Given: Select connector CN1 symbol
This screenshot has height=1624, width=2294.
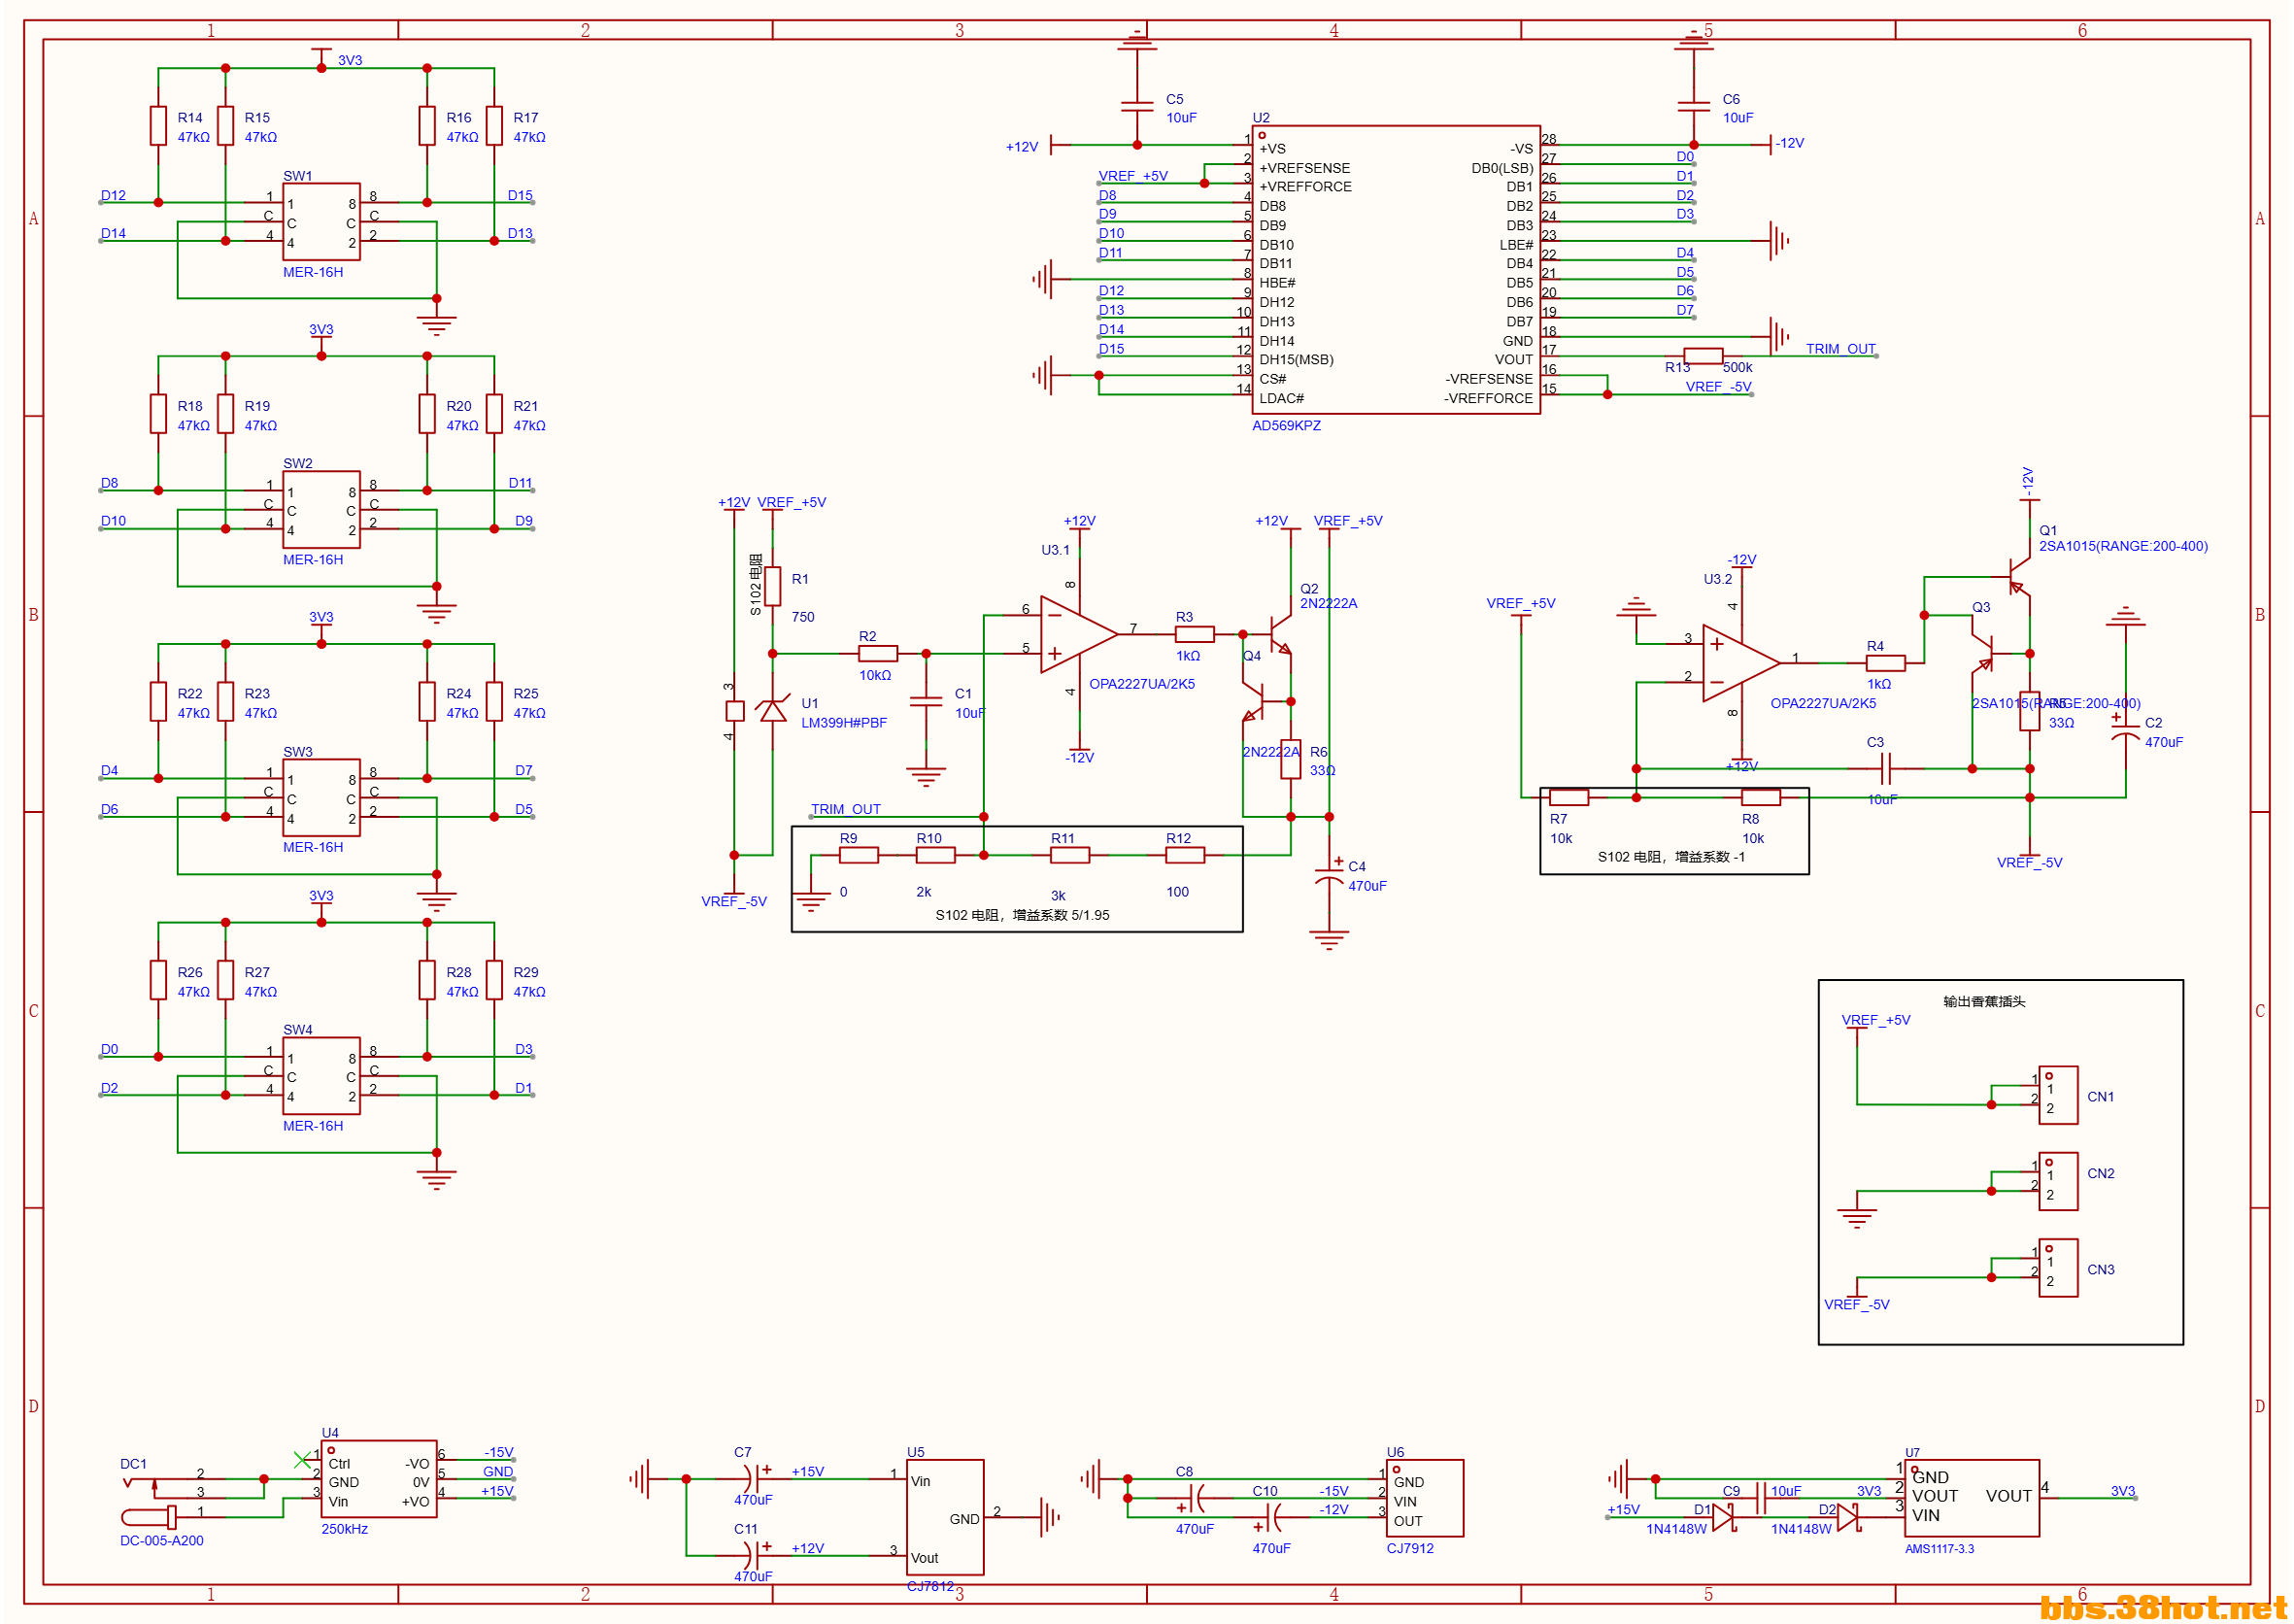Looking at the screenshot, I should point(2058,1095).
